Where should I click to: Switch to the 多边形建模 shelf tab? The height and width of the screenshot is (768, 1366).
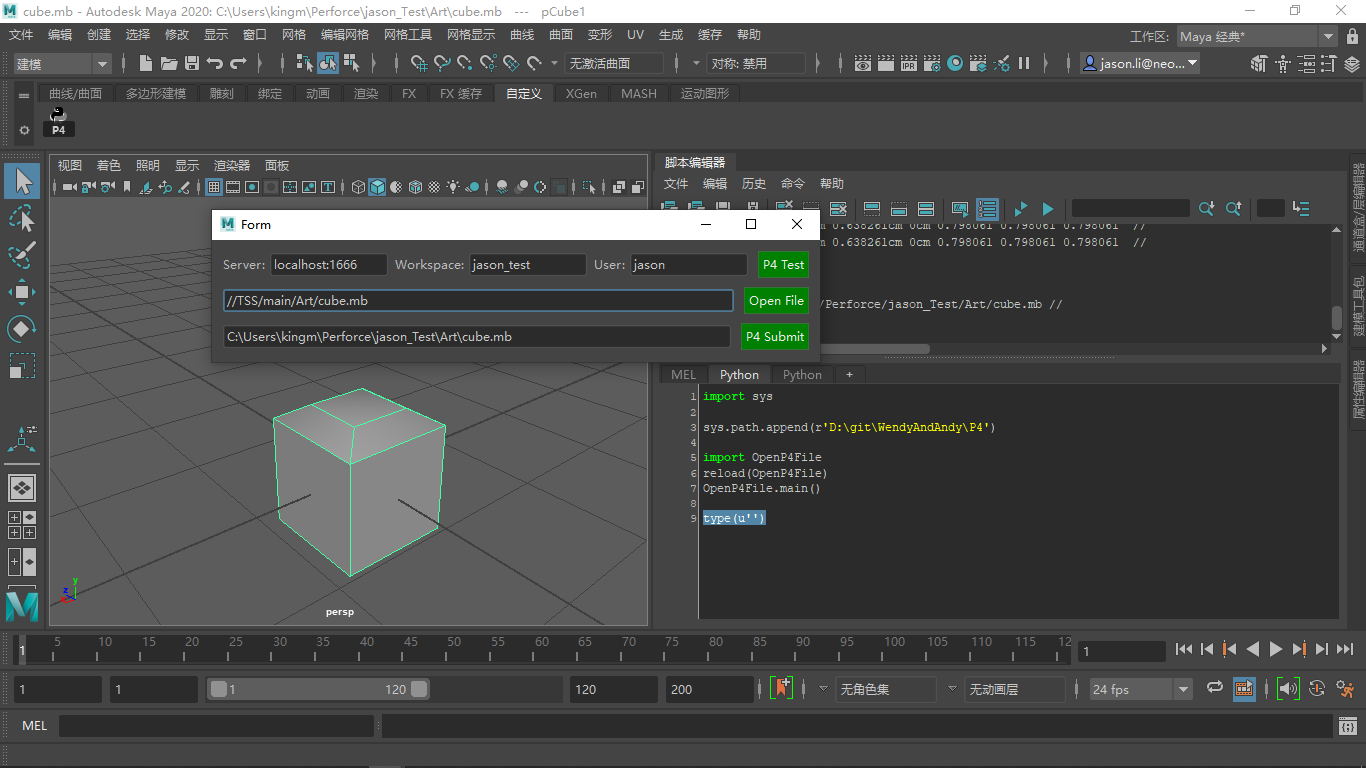pos(156,93)
